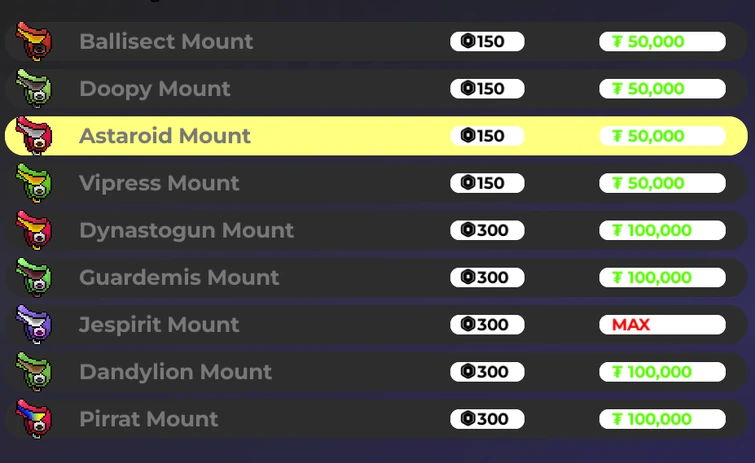The image size is (755, 463).
Task: Click the Dandylion Mount saddle icon
Action: [35, 371]
